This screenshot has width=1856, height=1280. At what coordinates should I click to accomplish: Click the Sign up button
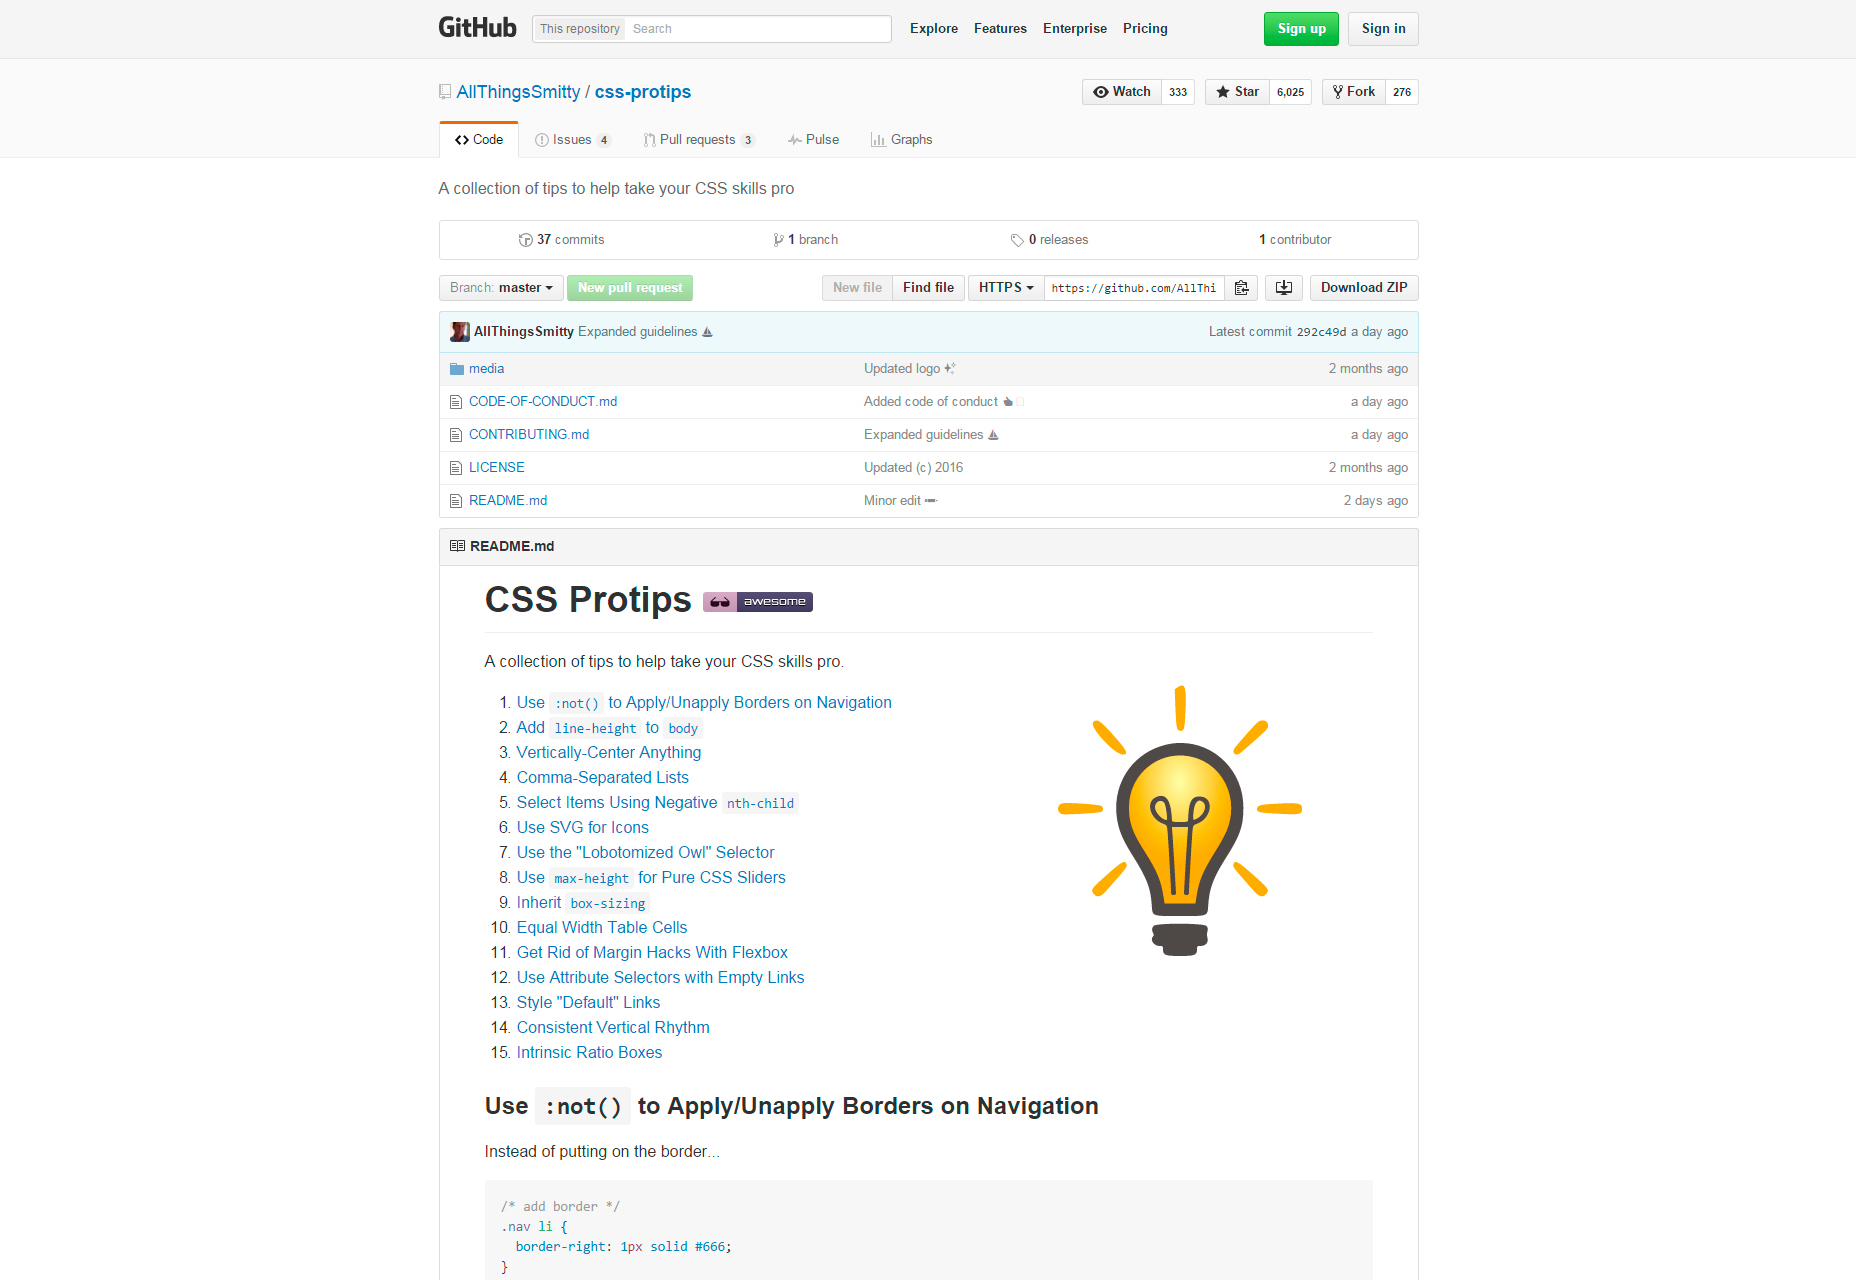[1301, 29]
